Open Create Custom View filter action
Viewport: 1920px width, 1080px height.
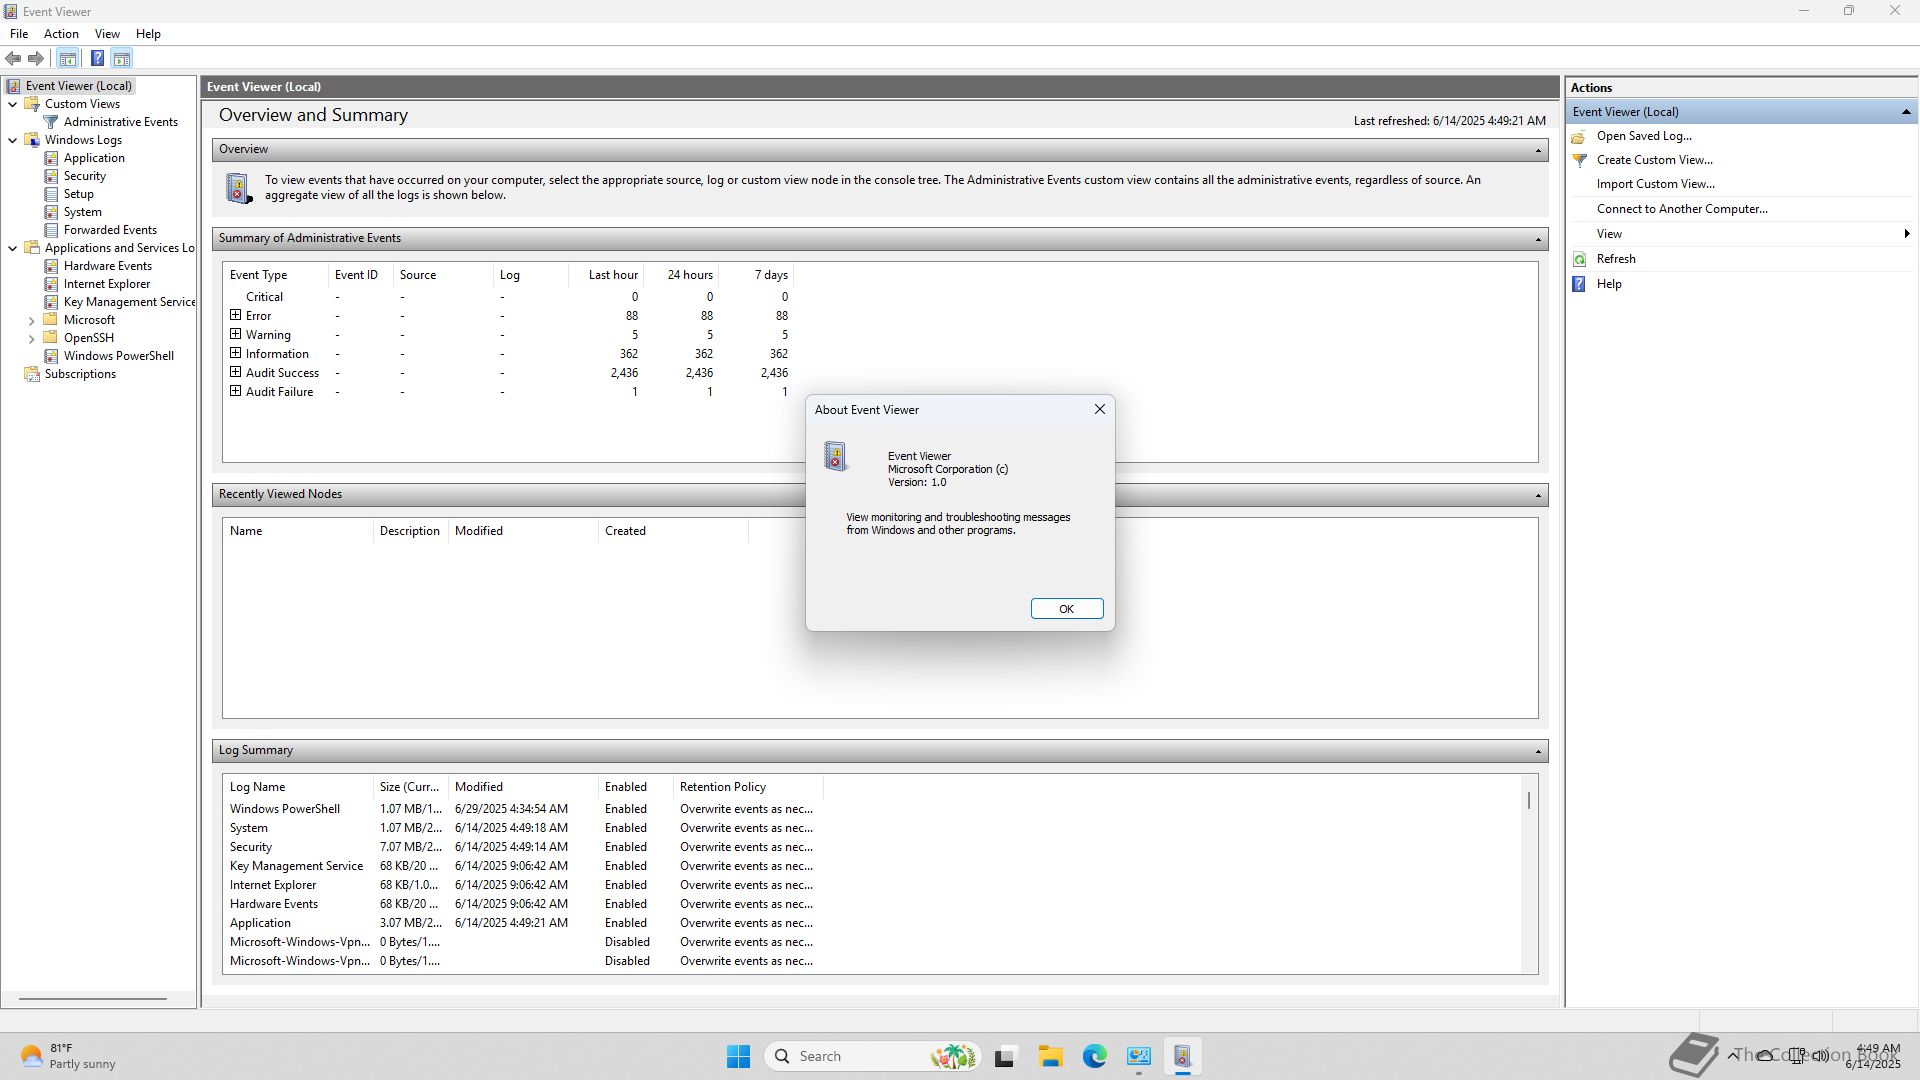tap(1654, 160)
